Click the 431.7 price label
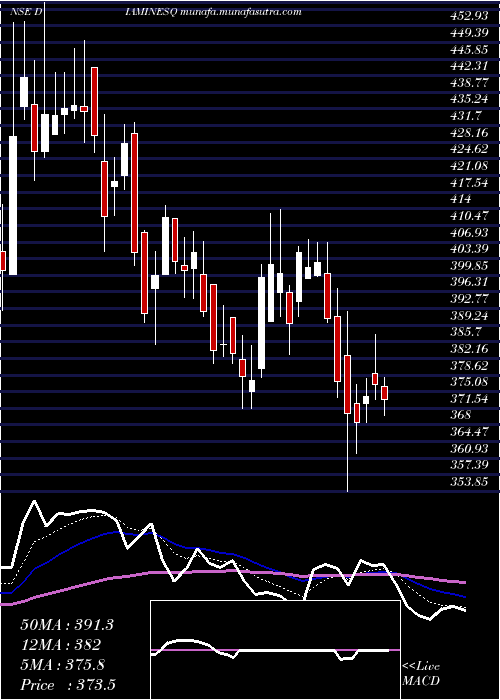This screenshot has height=700, width=500. (466, 117)
